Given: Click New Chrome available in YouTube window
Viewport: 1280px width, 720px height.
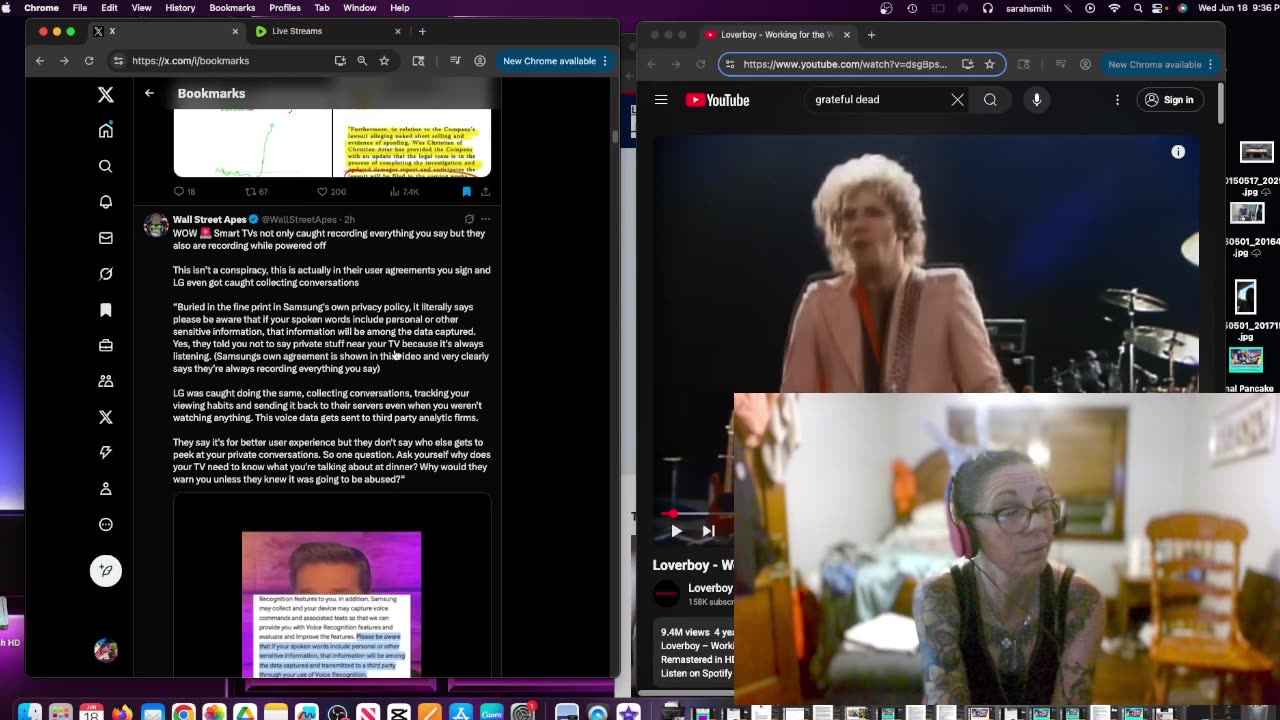Looking at the screenshot, I should coord(1155,64).
